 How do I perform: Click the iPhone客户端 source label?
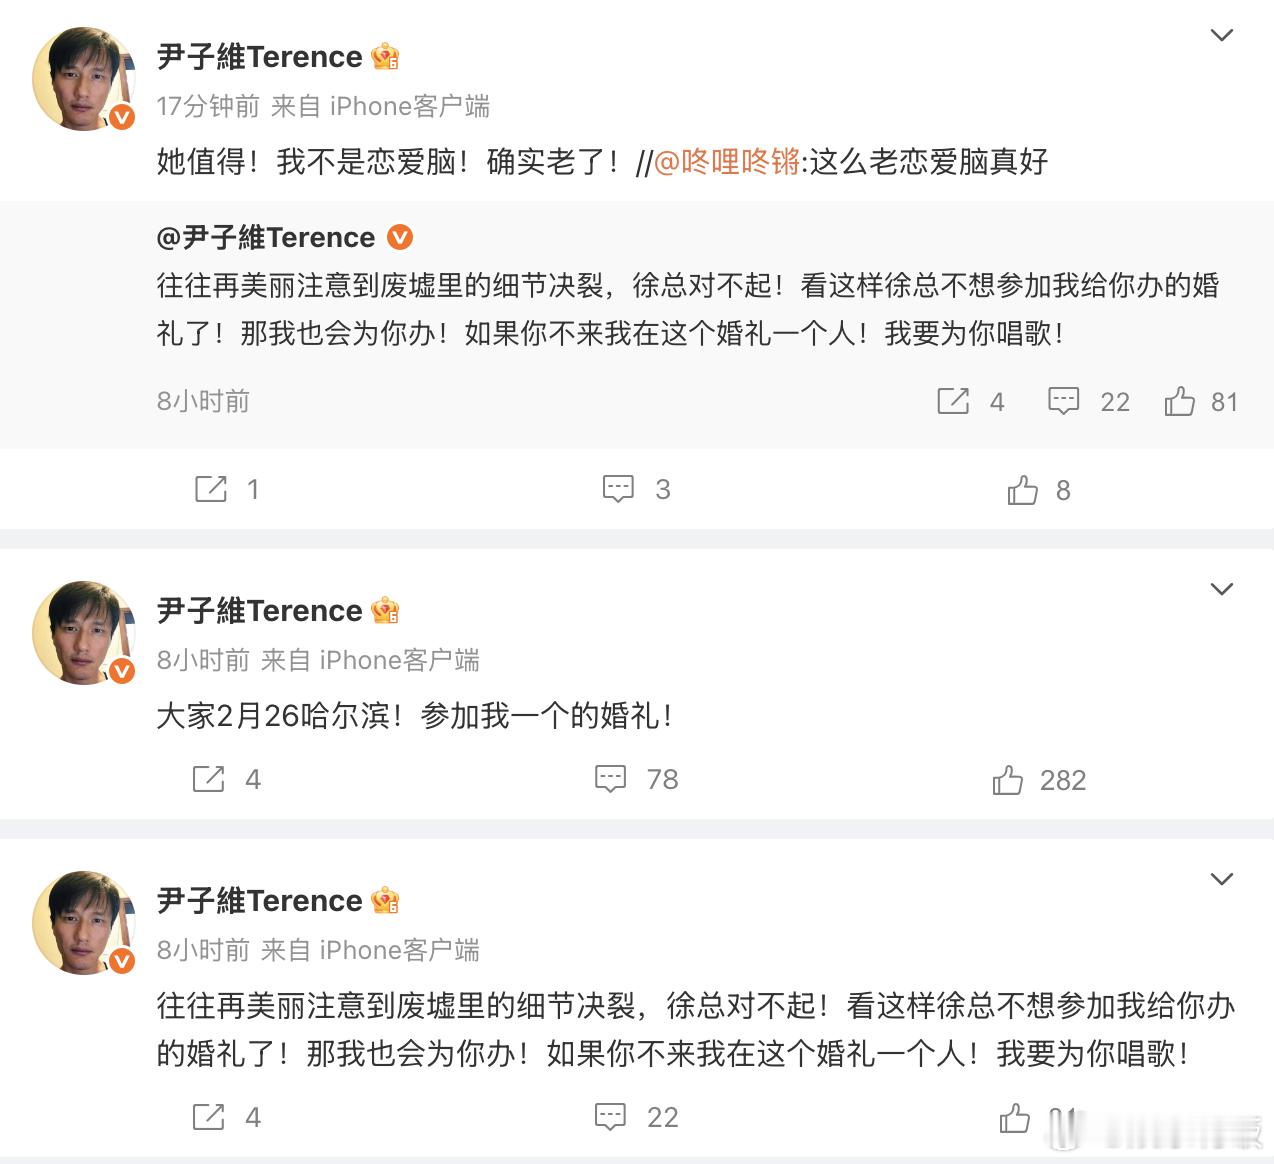click(x=412, y=106)
